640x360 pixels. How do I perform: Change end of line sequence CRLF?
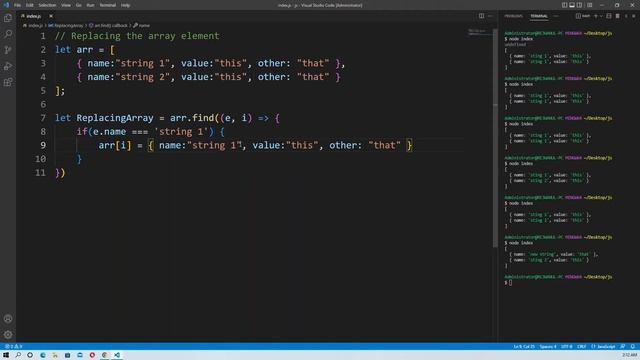[x=582, y=346]
